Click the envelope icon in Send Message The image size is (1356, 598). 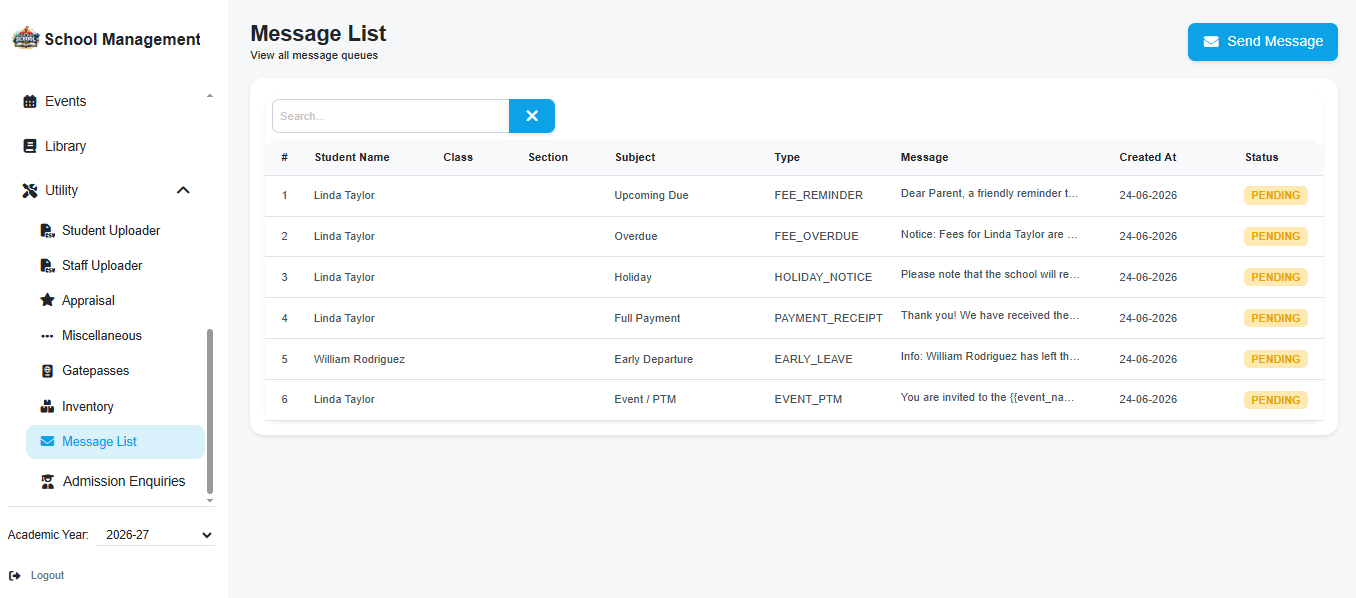point(1211,42)
